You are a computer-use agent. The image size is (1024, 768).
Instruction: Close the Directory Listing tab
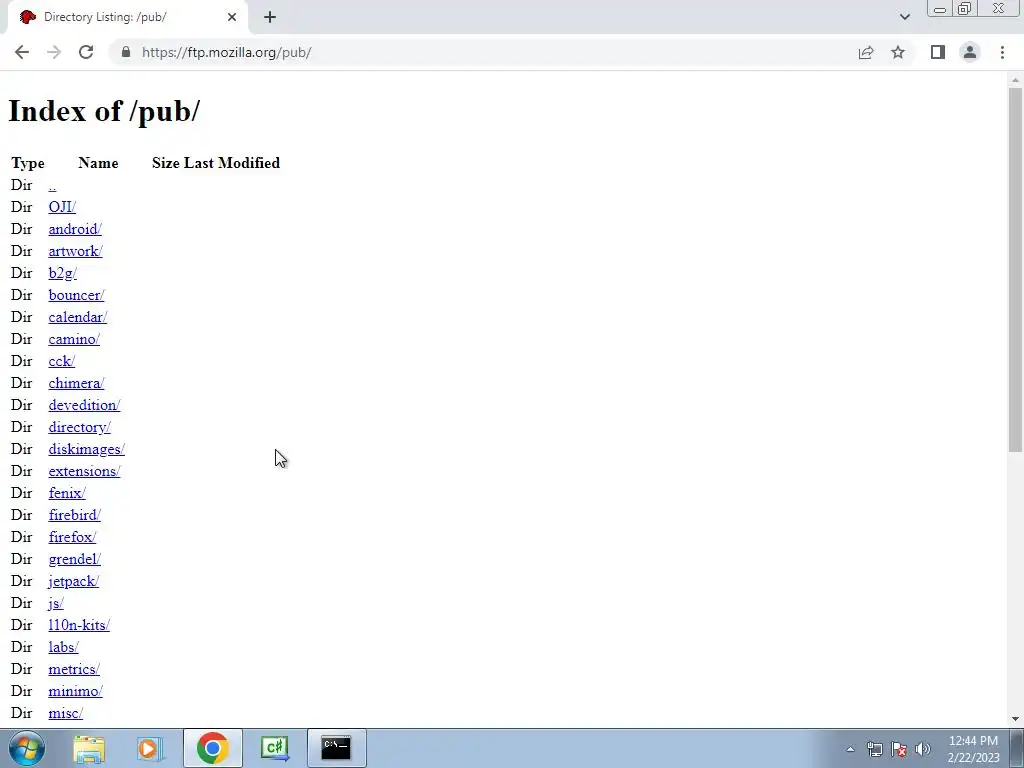[232, 17]
